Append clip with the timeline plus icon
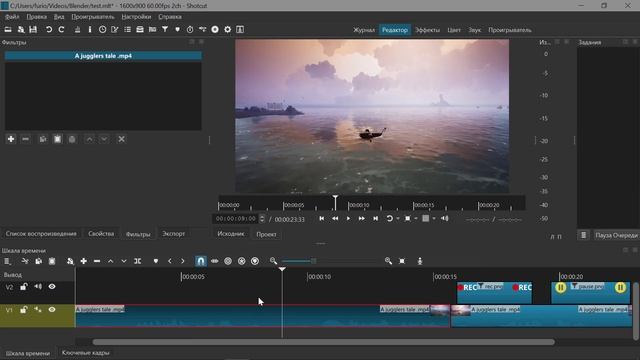 tap(84, 261)
